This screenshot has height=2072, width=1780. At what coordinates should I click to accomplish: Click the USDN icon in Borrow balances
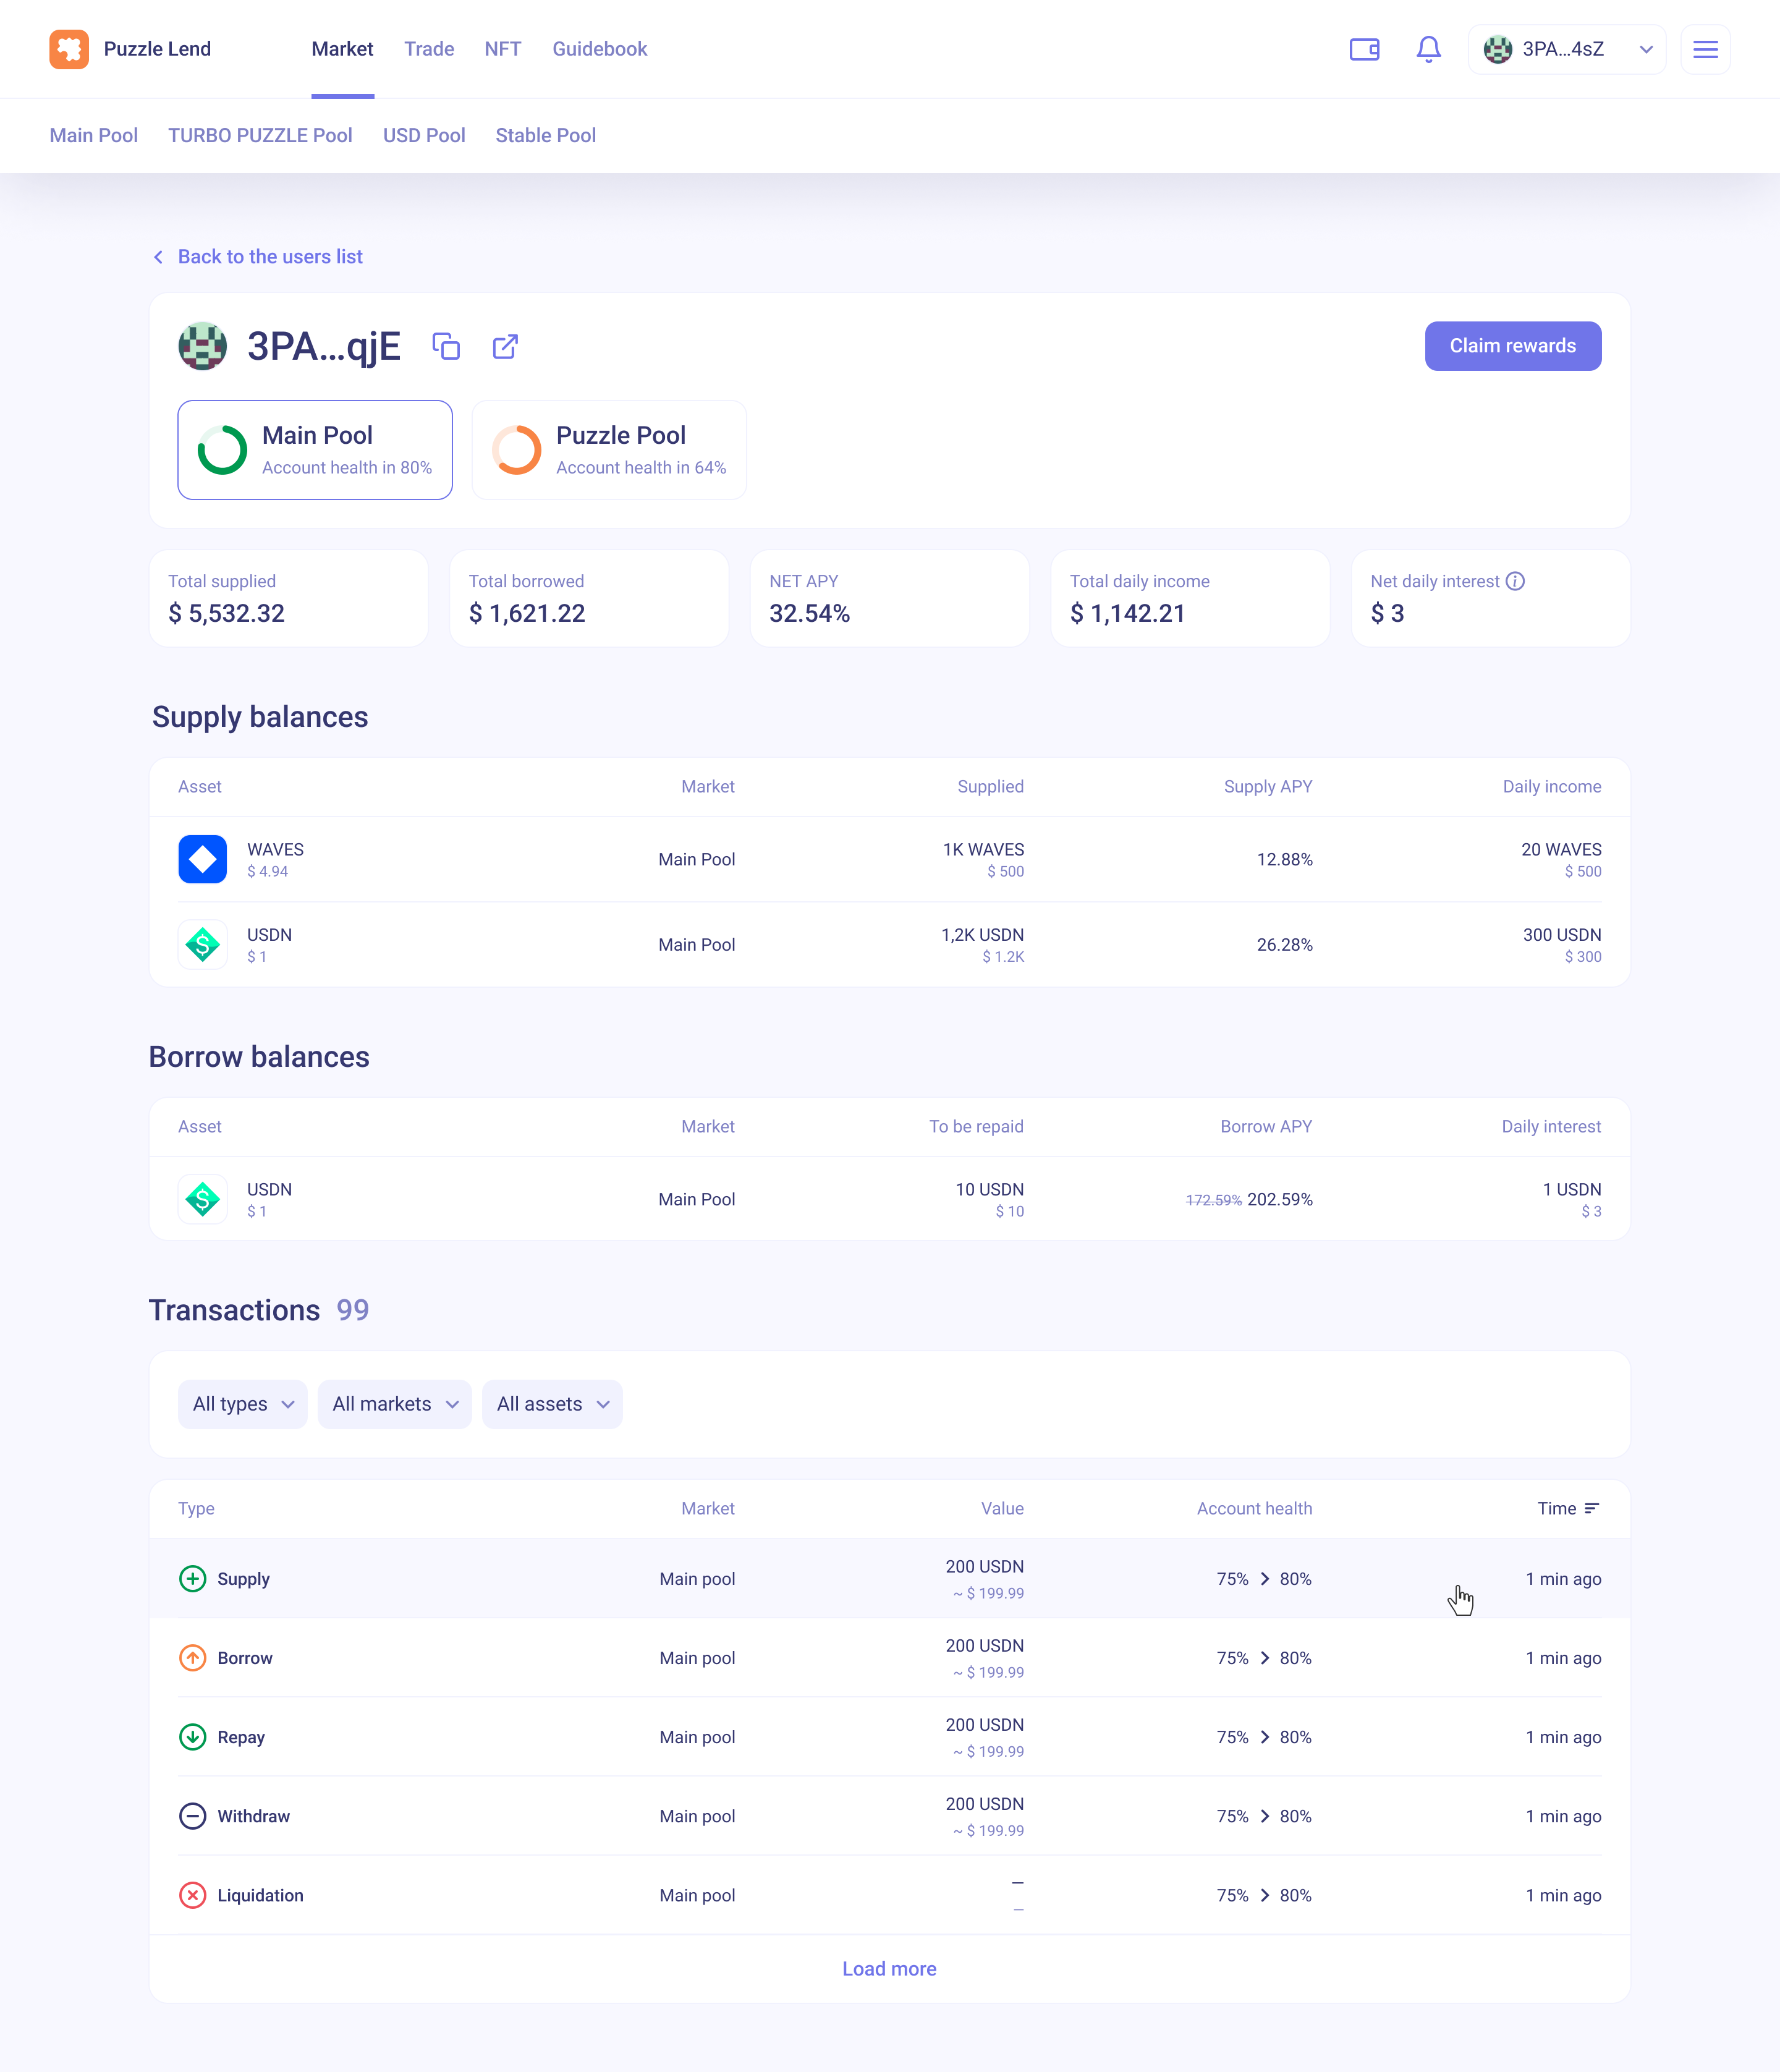tap(203, 1199)
